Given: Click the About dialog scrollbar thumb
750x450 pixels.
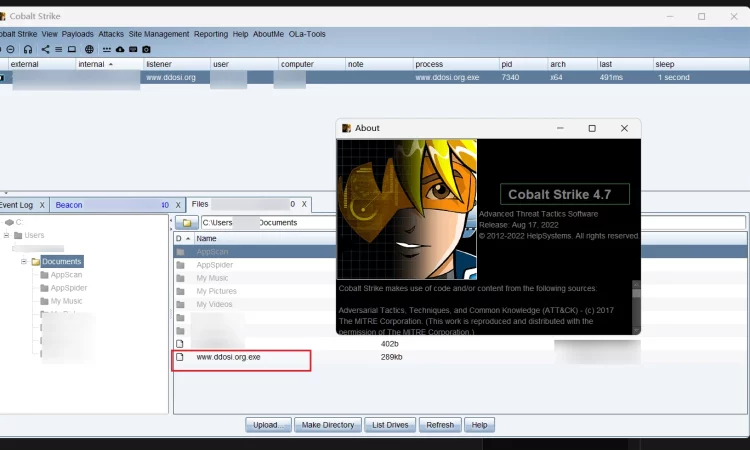Looking at the screenshot, I should pos(636,293).
